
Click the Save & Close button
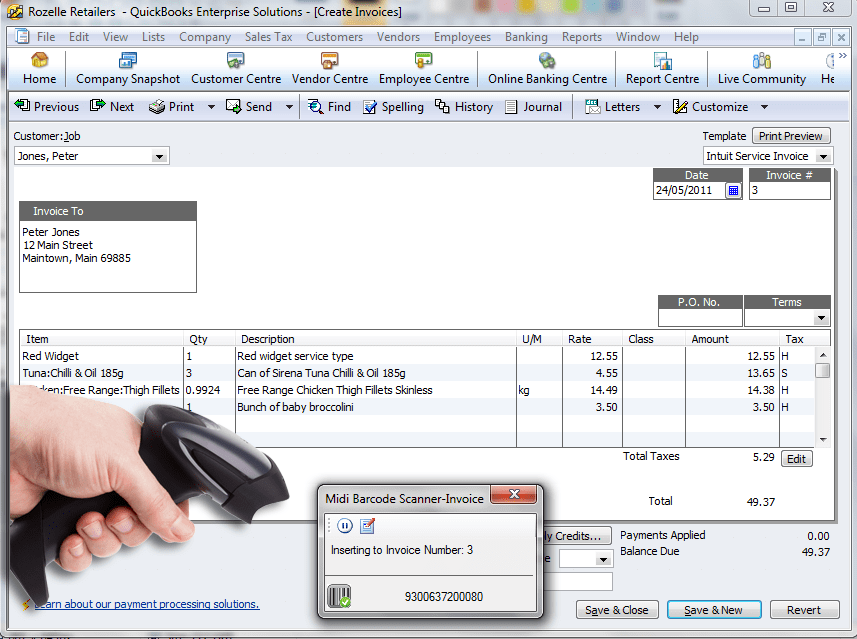point(617,609)
